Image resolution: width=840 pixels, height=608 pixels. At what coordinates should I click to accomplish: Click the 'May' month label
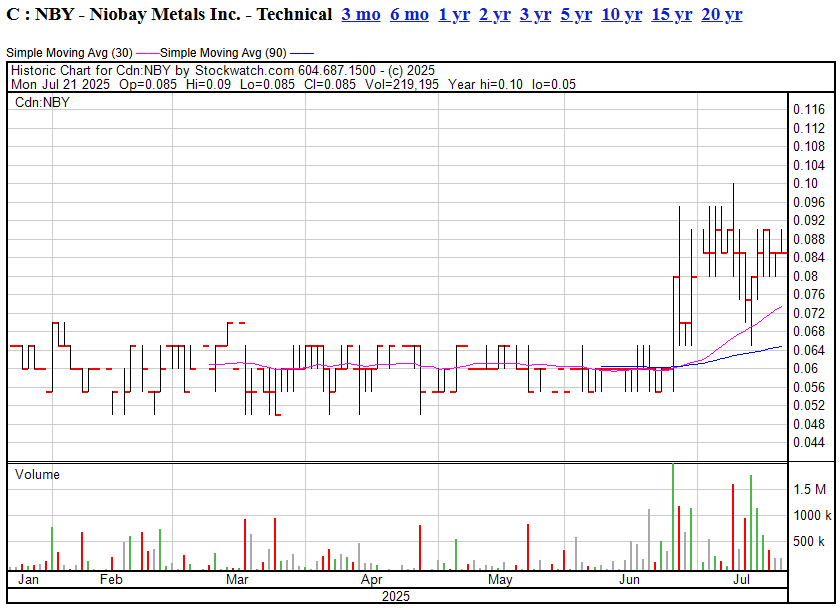(500, 580)
